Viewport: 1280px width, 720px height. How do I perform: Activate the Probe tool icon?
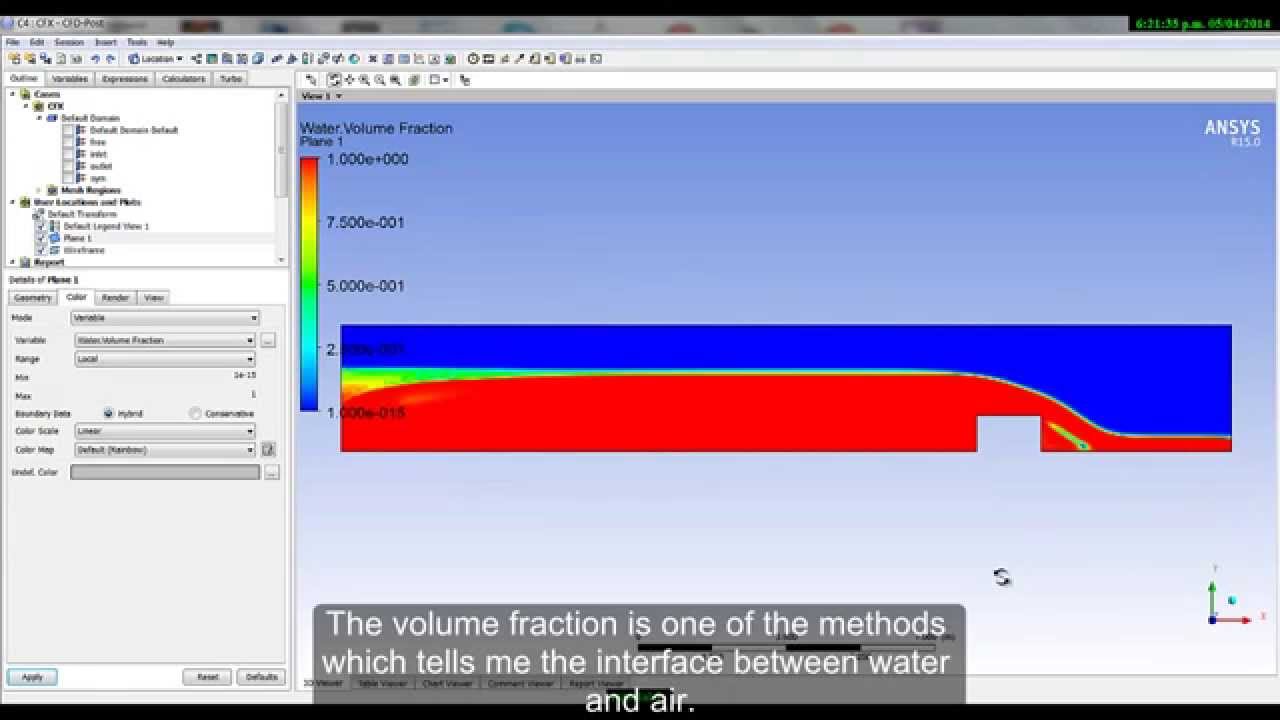click(x=519, y=59)
